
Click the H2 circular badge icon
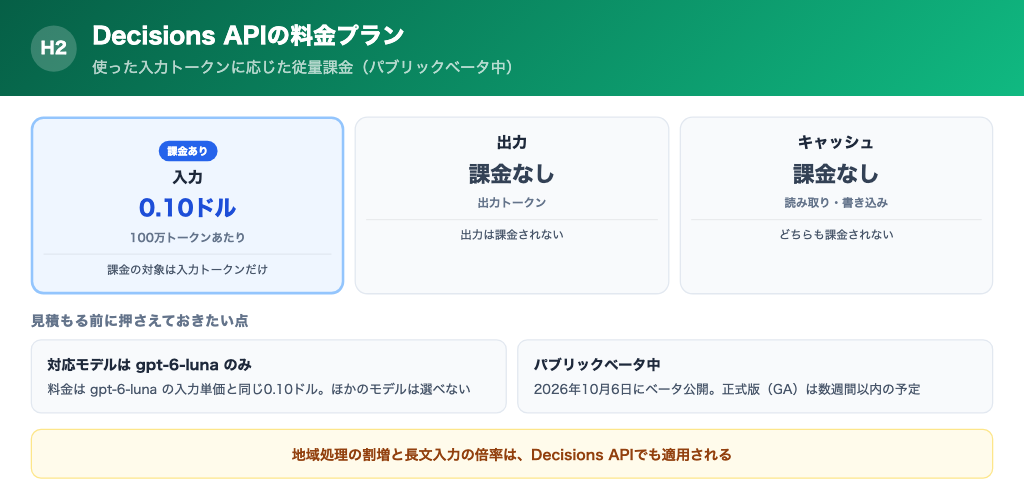click(54, 48)
